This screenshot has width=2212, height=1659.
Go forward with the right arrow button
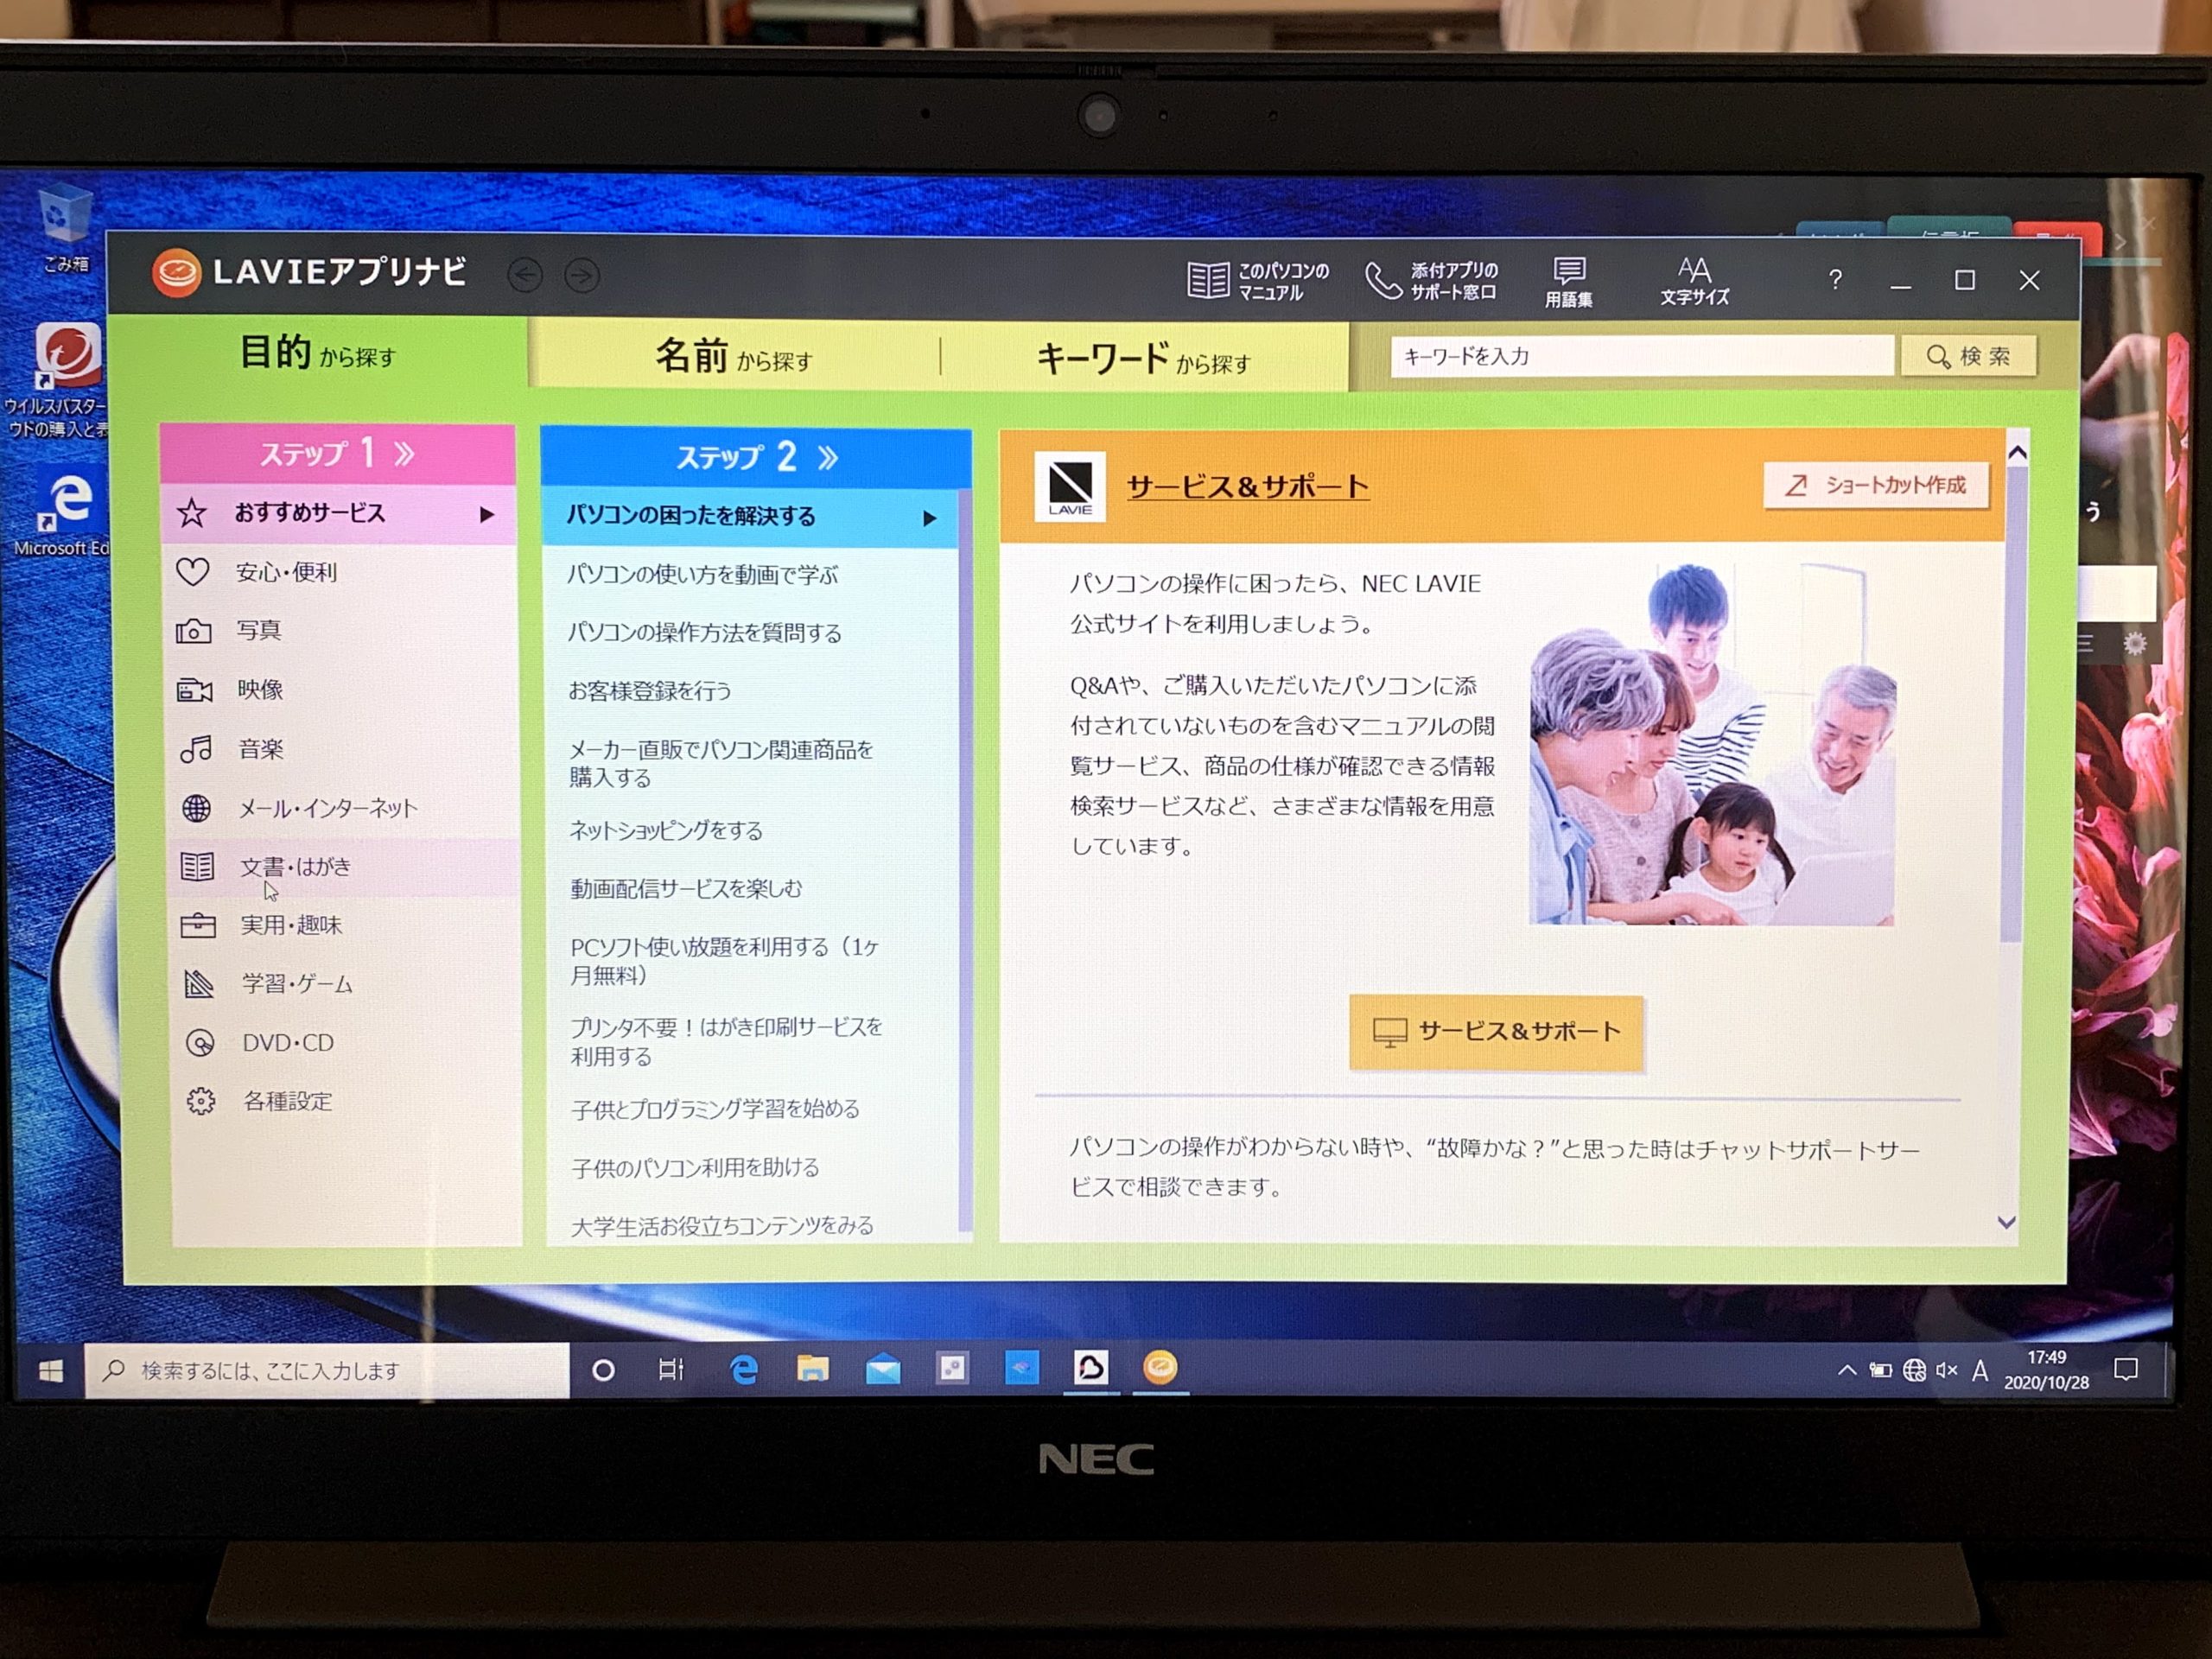pos(582,275)
